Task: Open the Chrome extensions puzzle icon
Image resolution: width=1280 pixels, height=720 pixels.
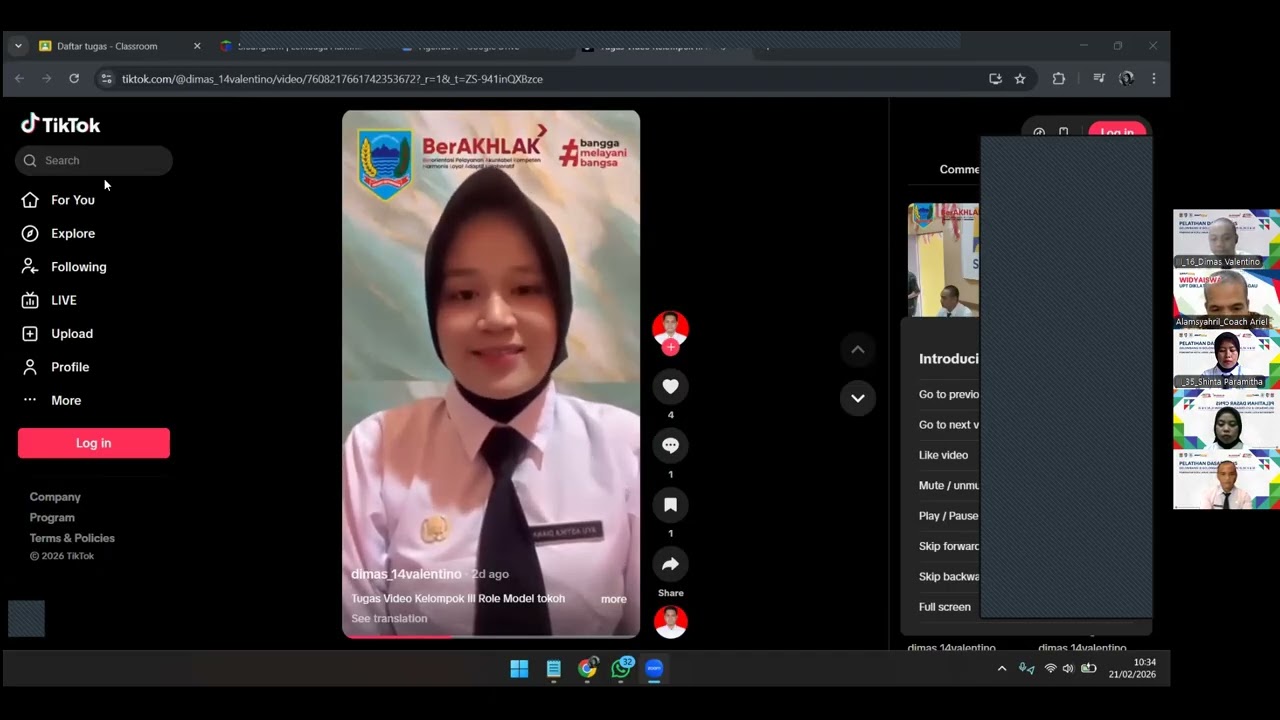Action: click(x=1059, y=78)
